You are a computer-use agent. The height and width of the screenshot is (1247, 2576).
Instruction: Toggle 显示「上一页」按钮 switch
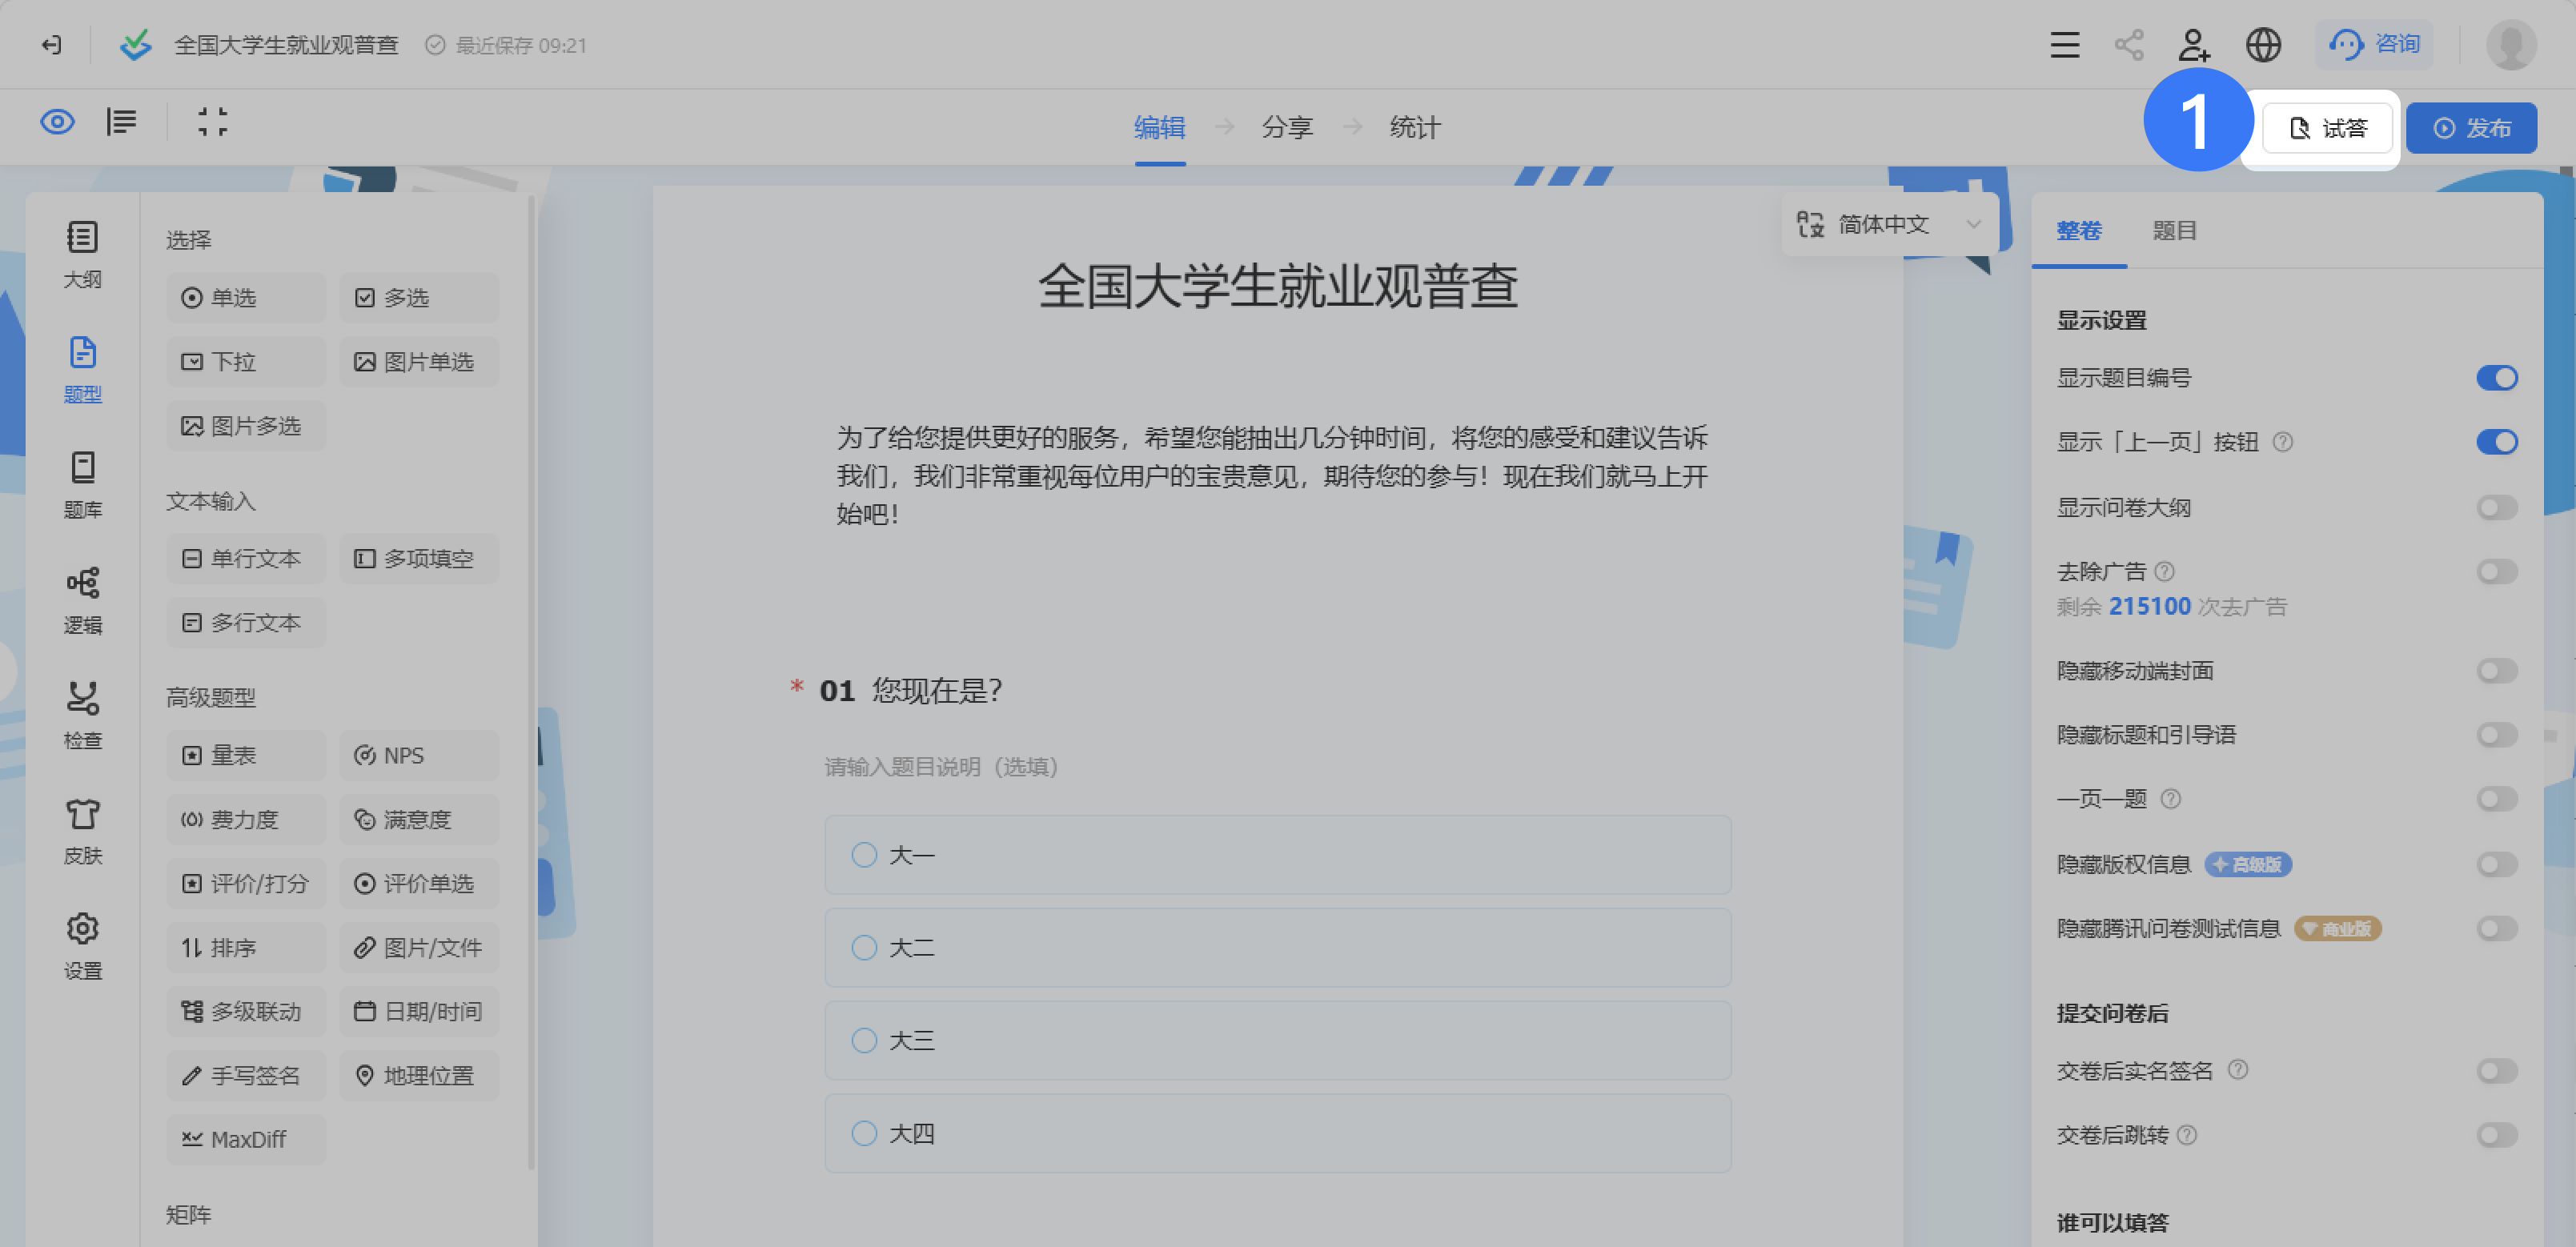pyautogui.click(x=2496, y=441)
